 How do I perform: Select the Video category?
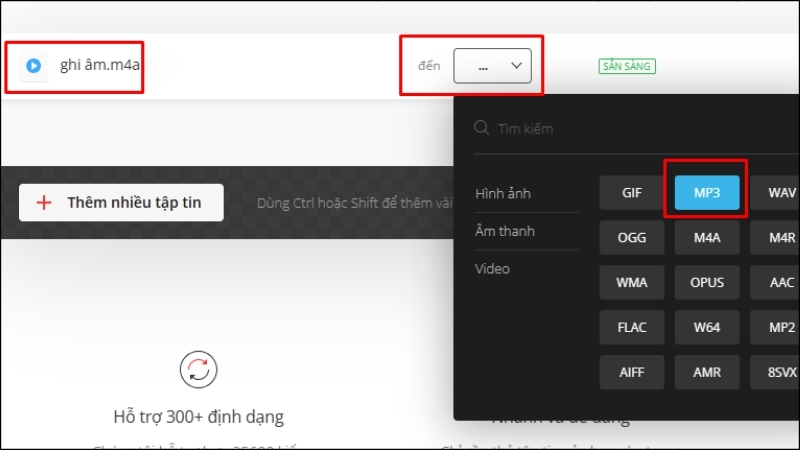(492, 269)
